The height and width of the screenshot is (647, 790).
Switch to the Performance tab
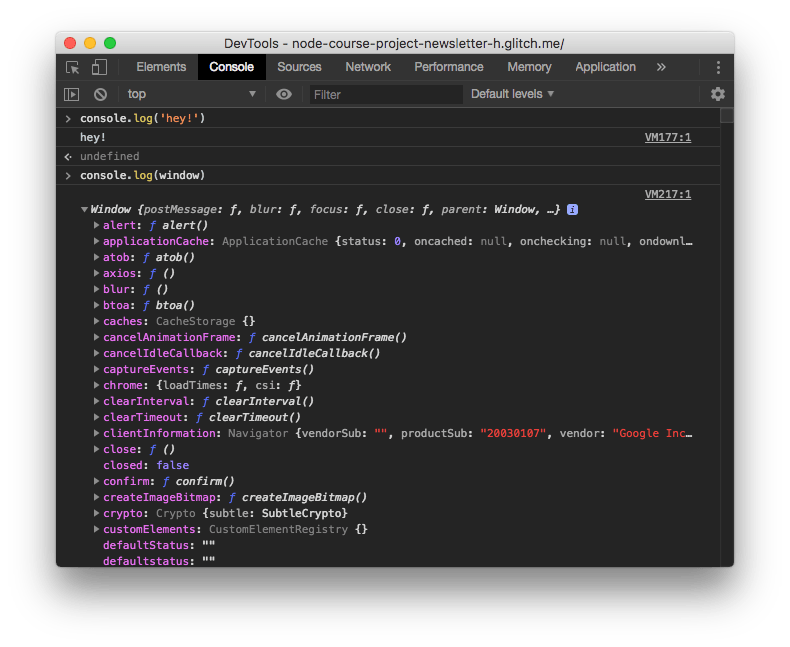[x=449, y=67]
